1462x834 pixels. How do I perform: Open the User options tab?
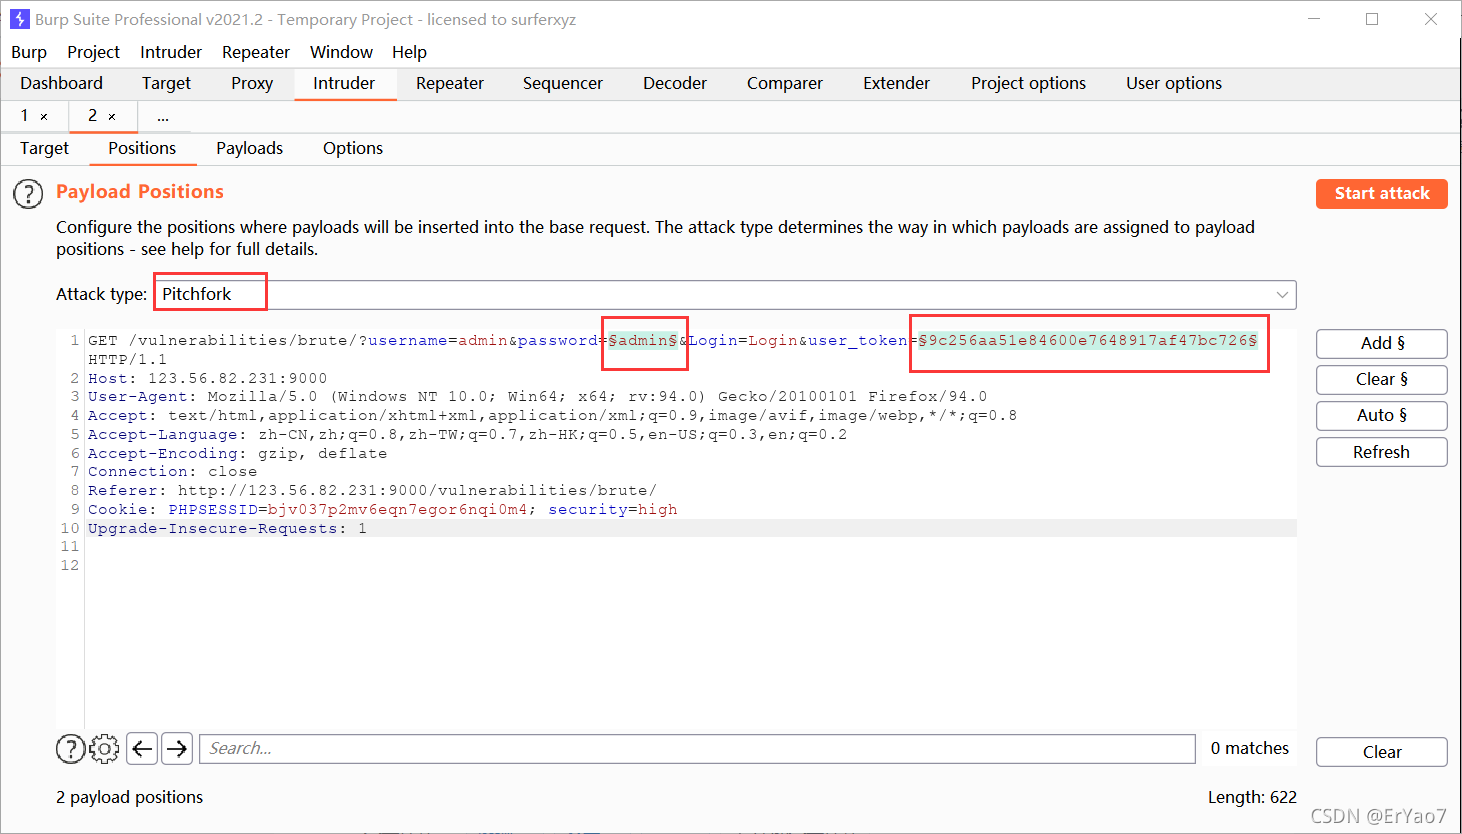1174,83
